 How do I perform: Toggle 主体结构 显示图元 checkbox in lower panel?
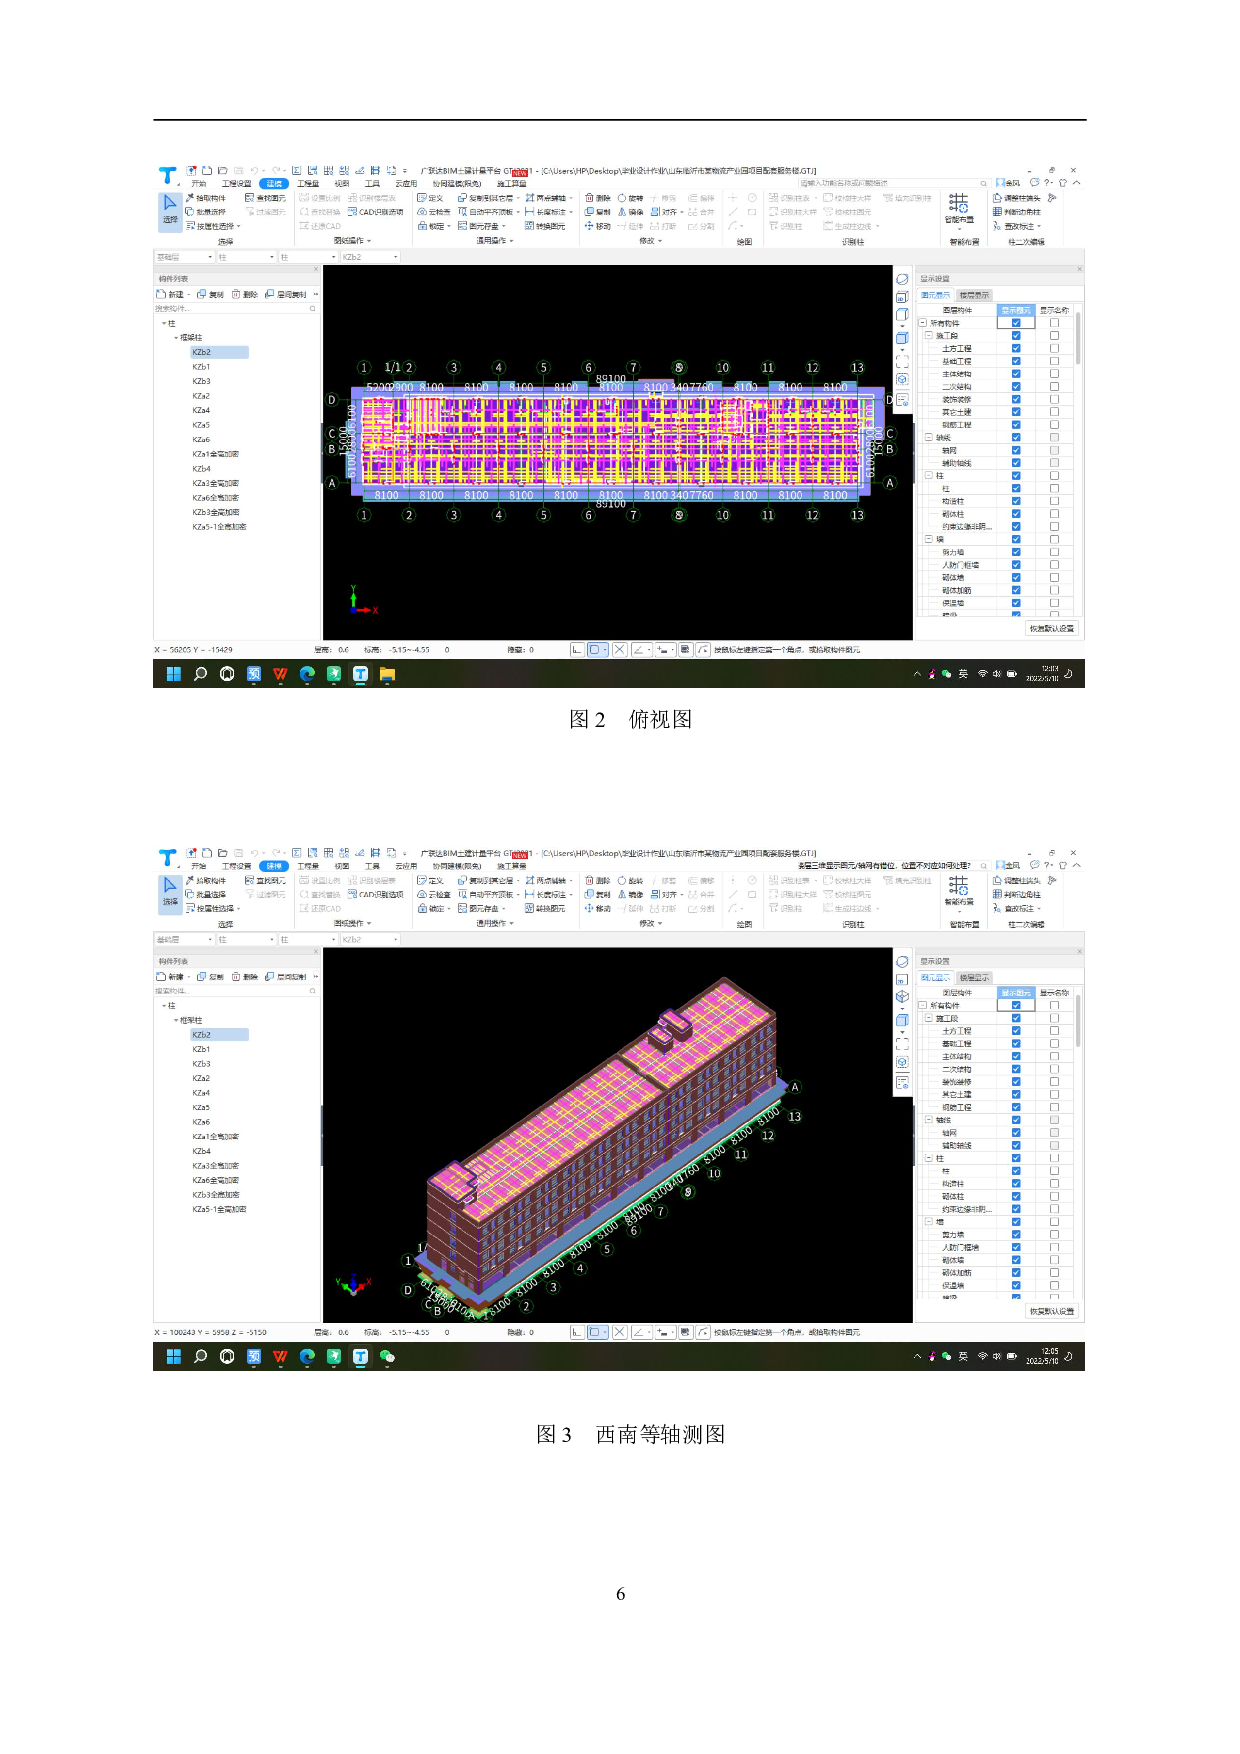[1016, 1057]
